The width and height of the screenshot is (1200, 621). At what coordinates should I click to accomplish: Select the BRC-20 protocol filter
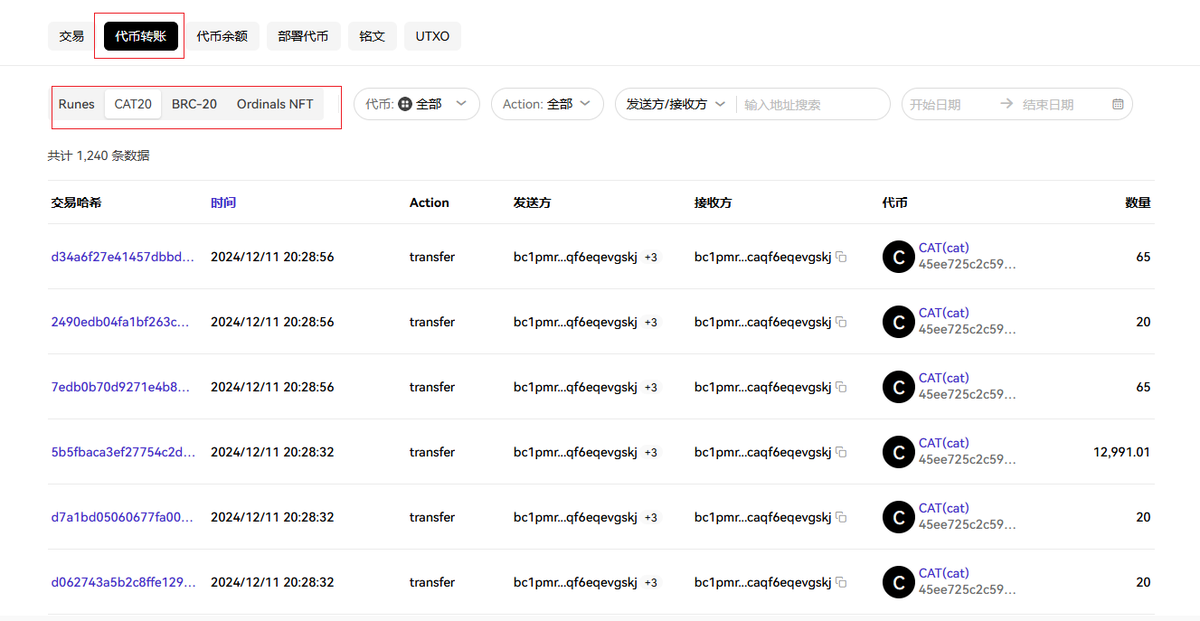(194, 104)
